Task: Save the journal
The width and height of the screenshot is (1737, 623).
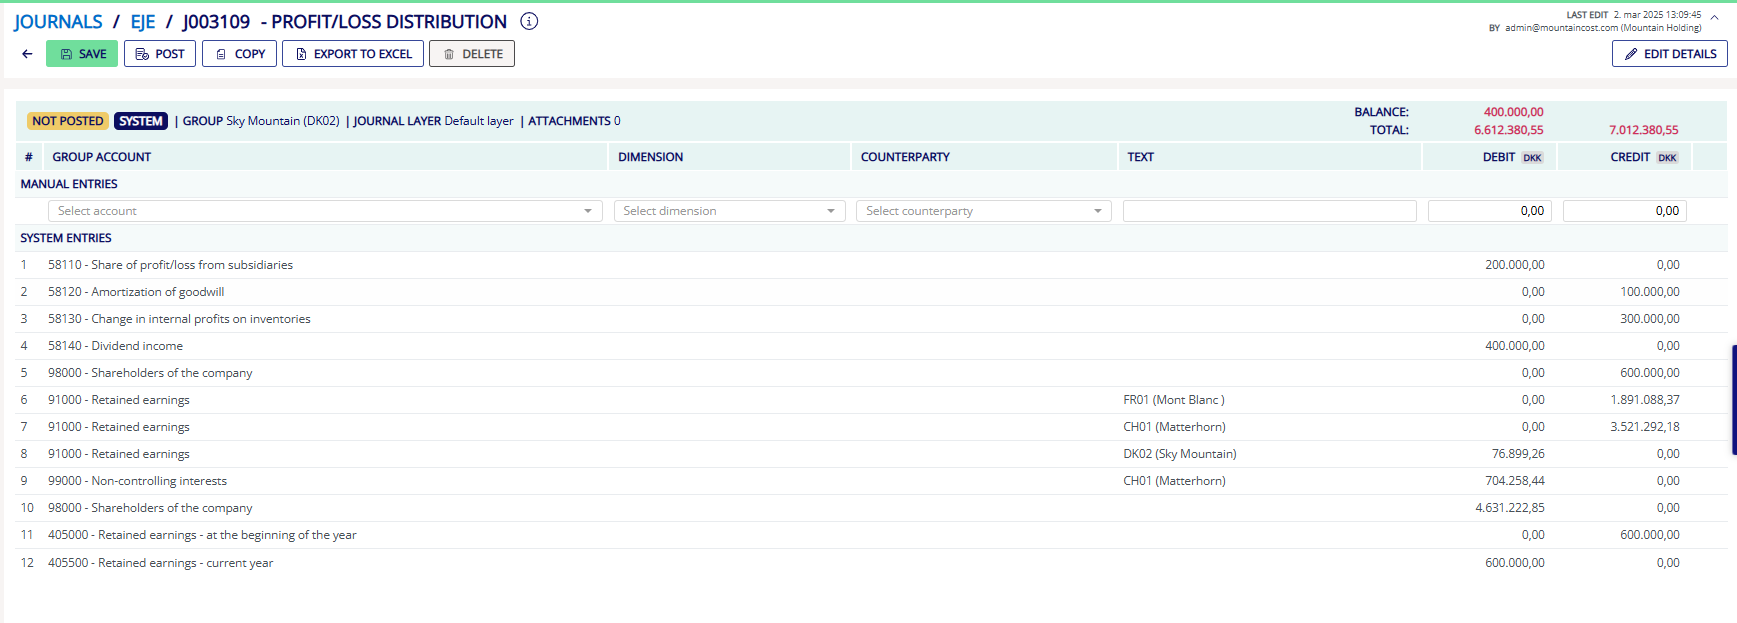Action: (x=82, y=54)
